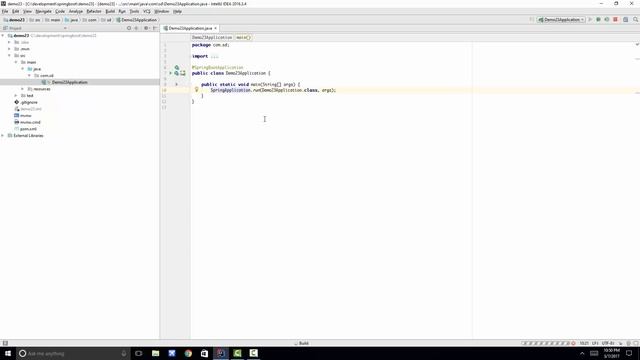The image size is (640, 360).
Task: Select the demo23.iml file
Action: tap(28, 109)
